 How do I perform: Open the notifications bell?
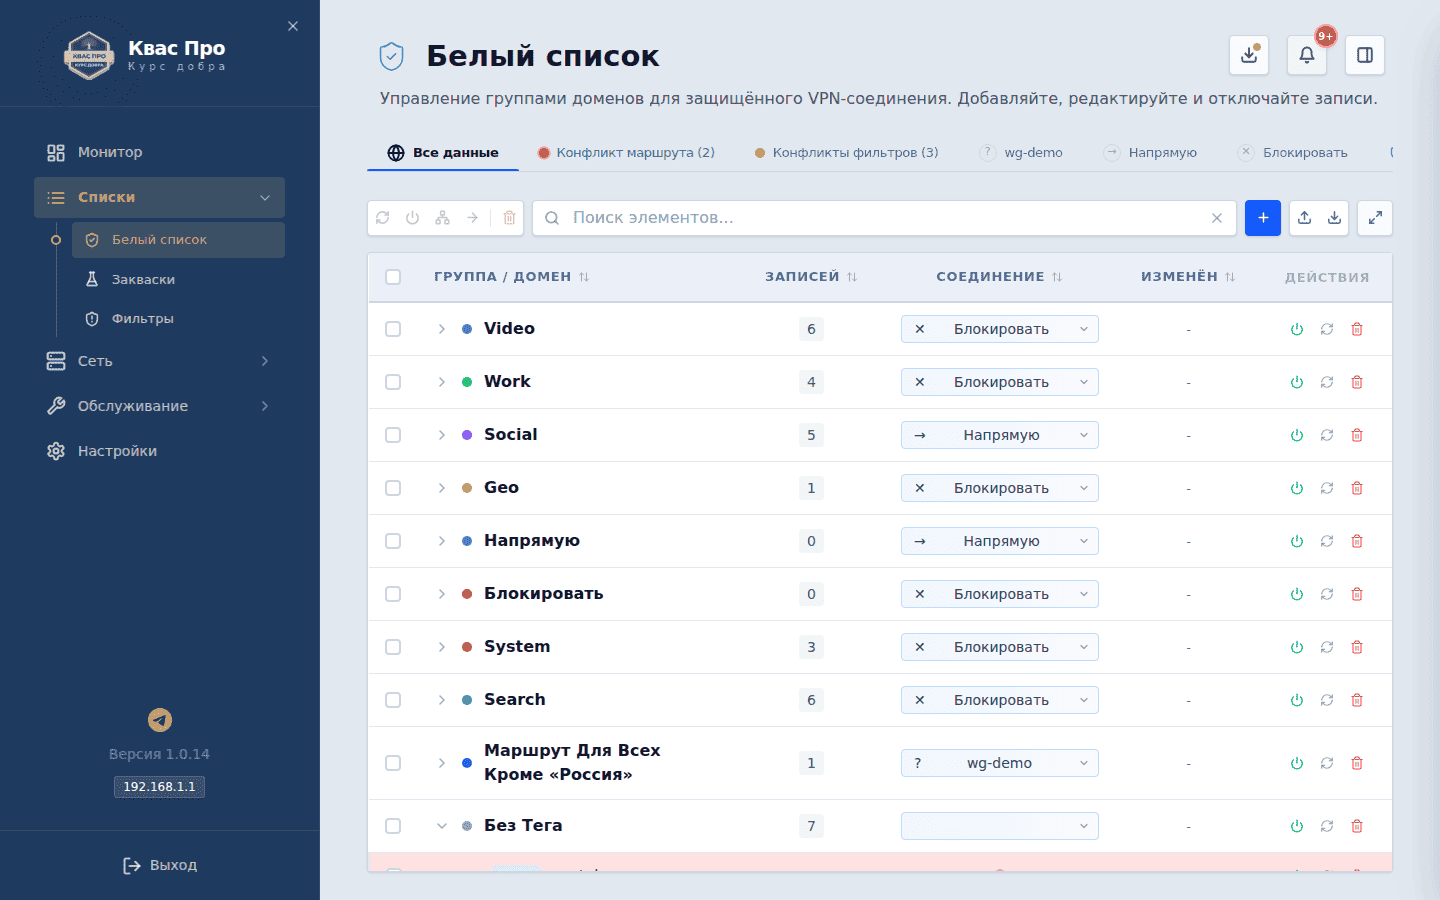(1307, 55)
